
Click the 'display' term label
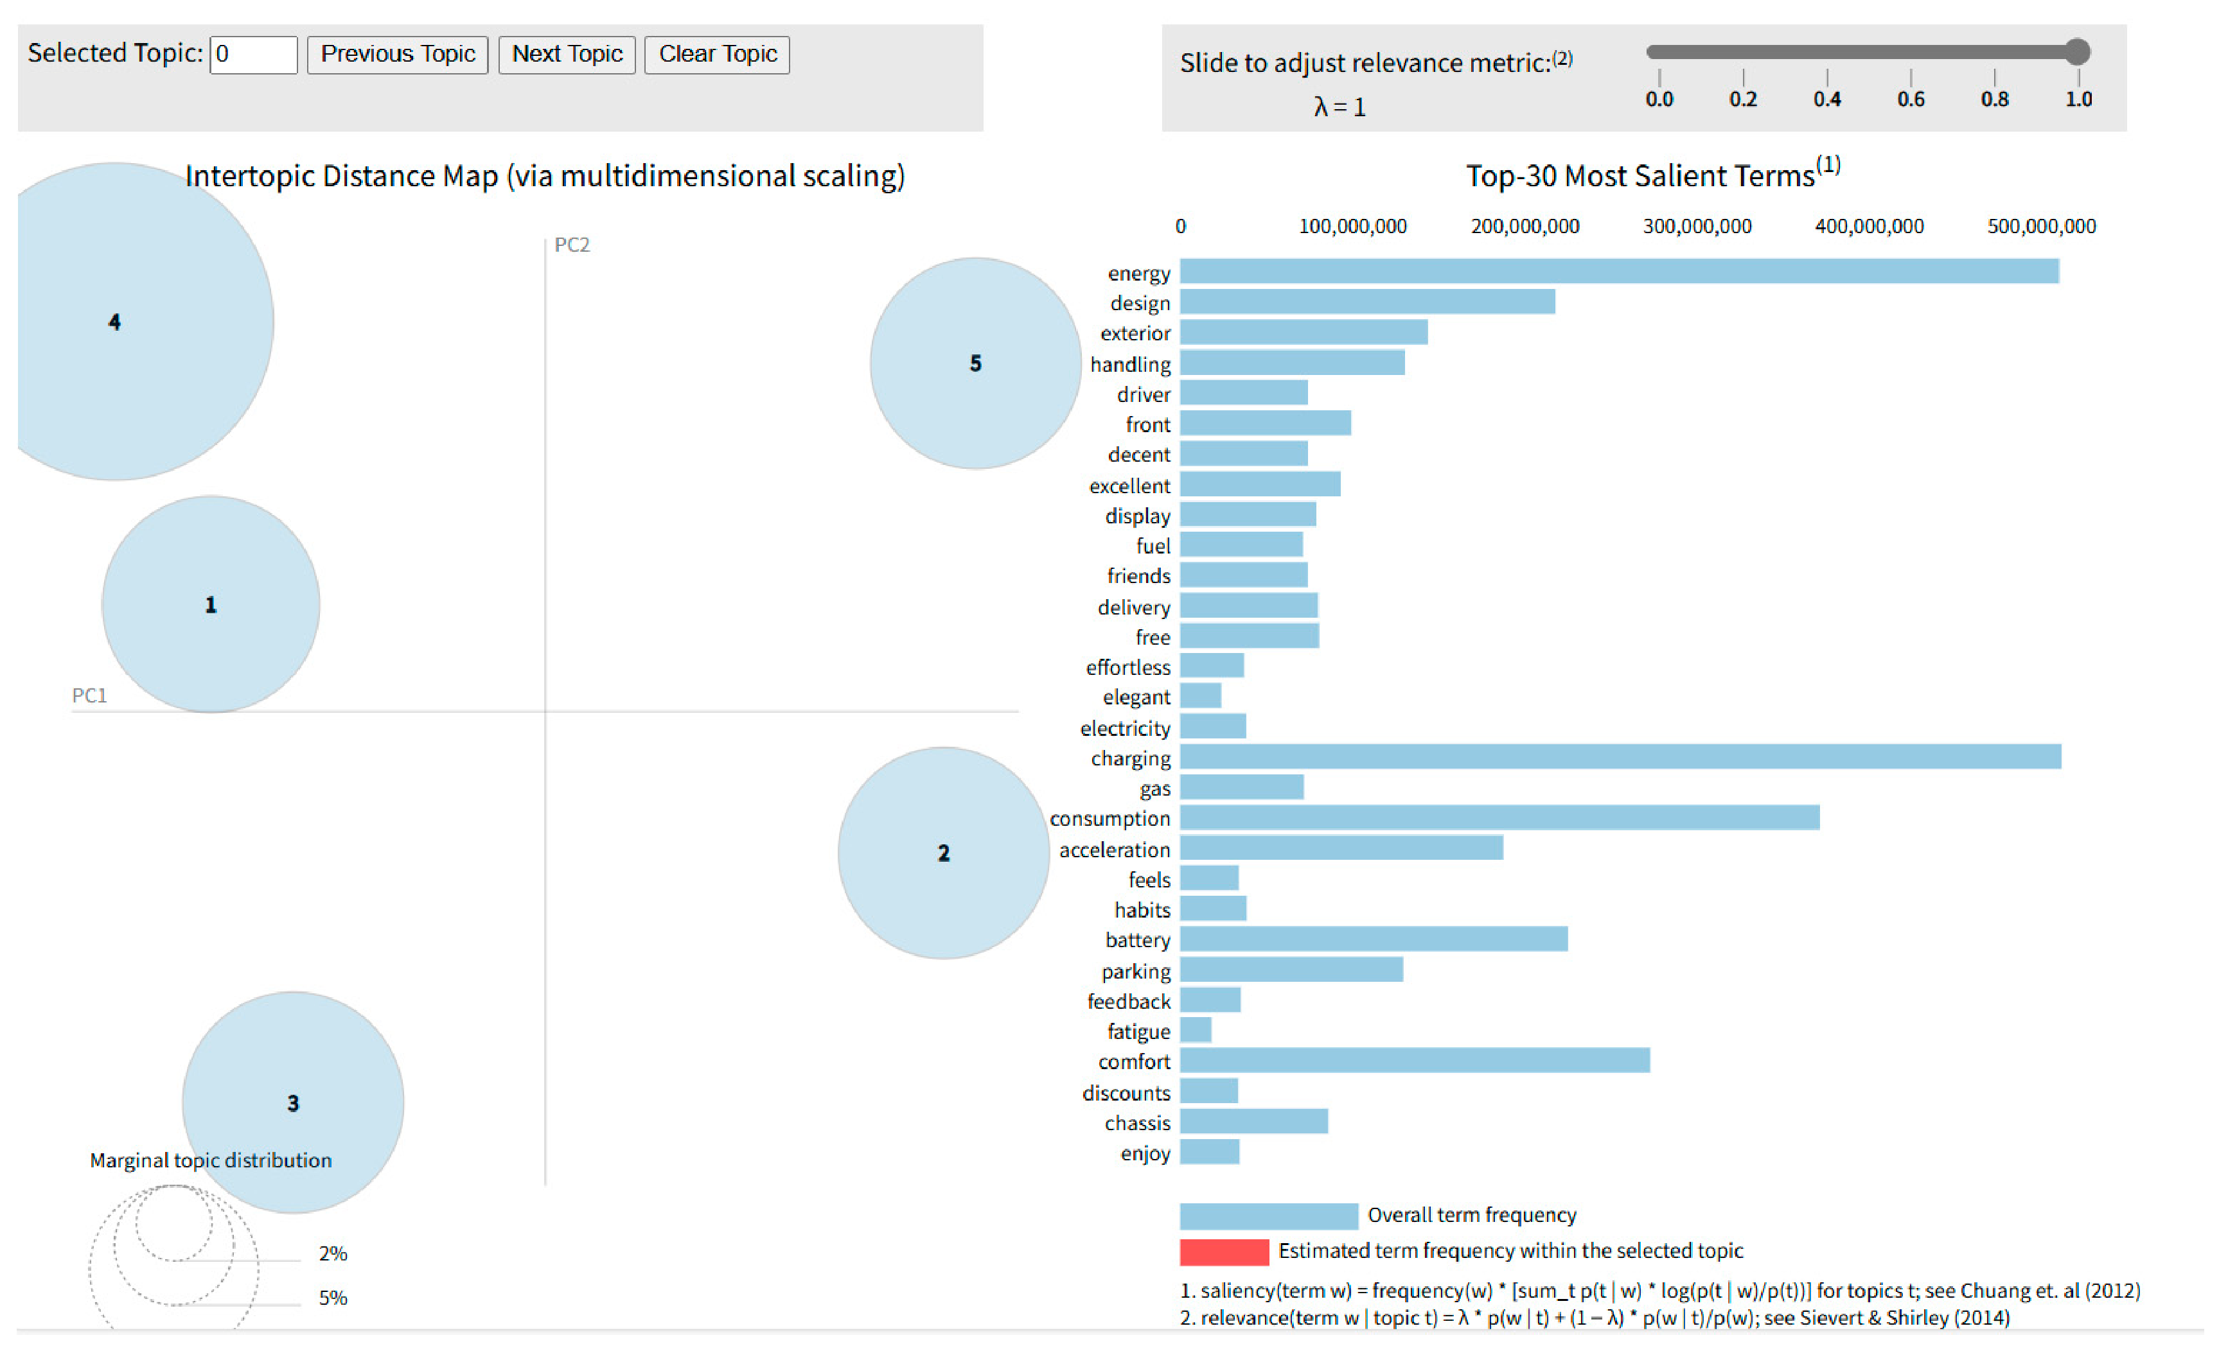point(1137,516)
